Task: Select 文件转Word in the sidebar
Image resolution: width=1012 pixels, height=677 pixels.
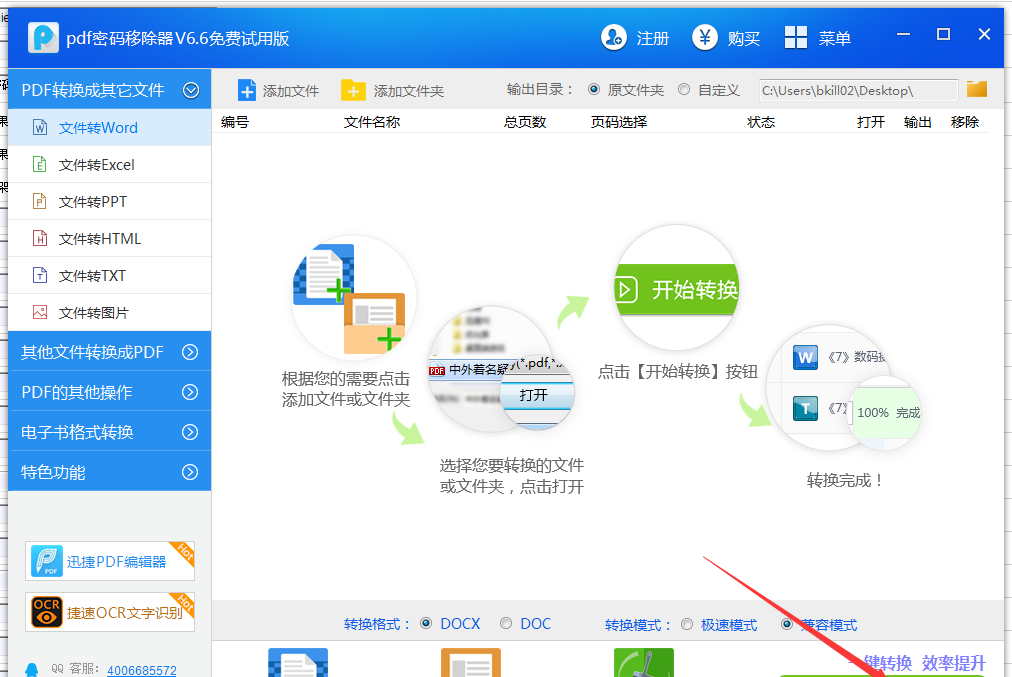Action: pos(110,128)
